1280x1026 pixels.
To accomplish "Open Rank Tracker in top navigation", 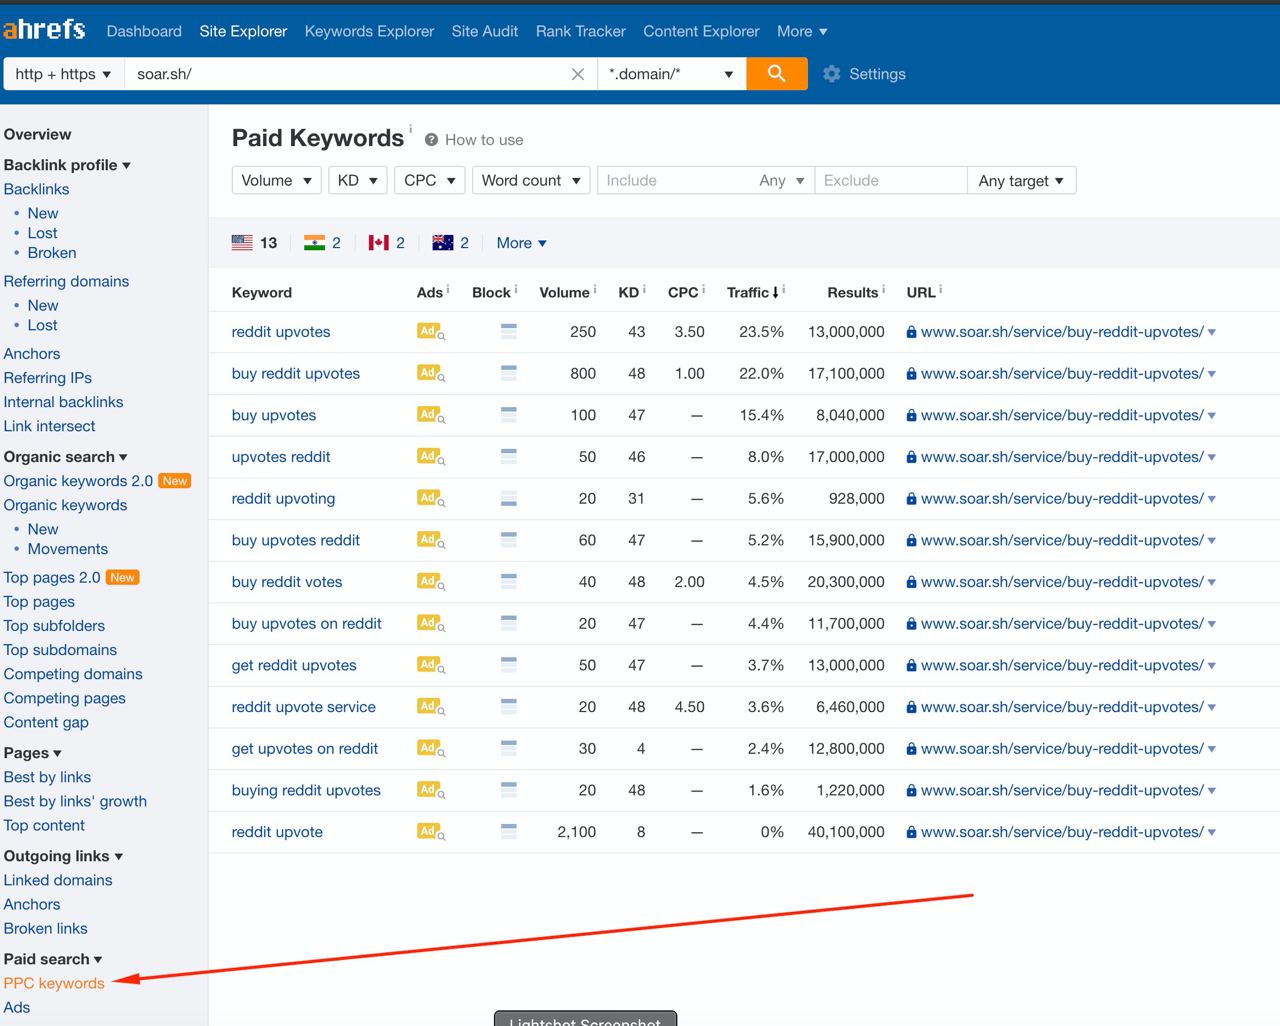I will 581,31.
